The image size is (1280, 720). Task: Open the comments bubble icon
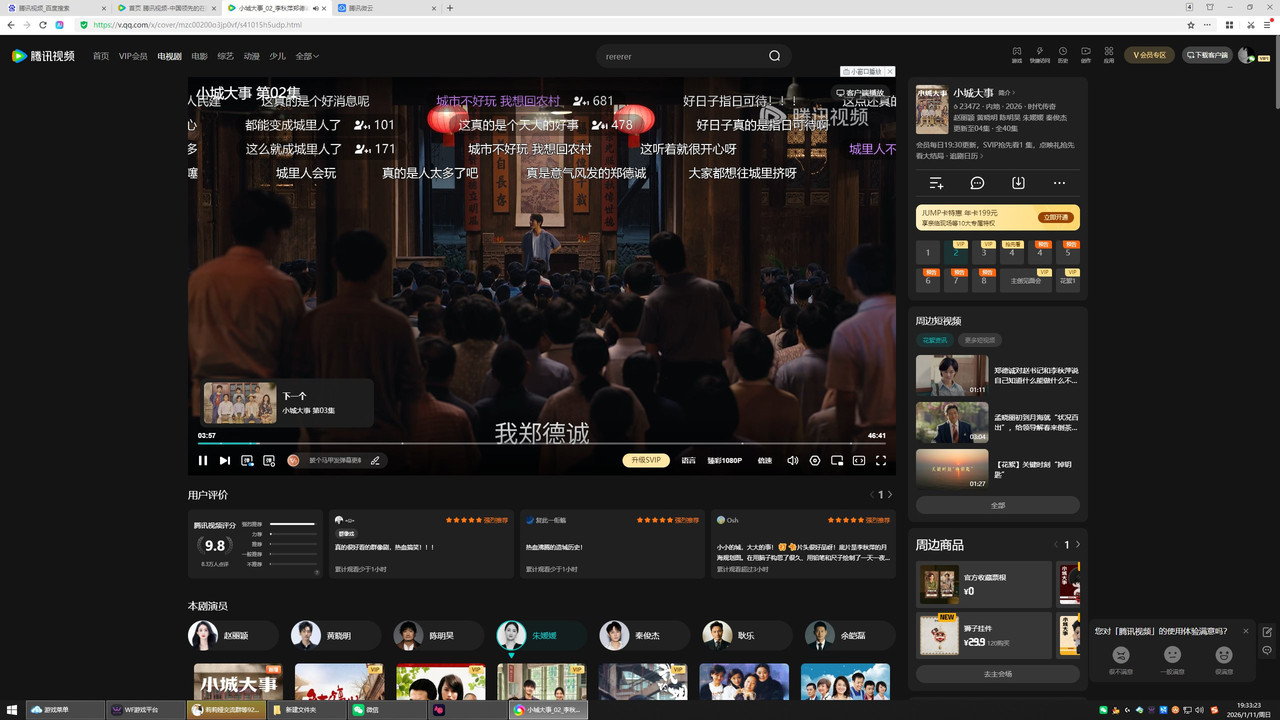[977, 183]
